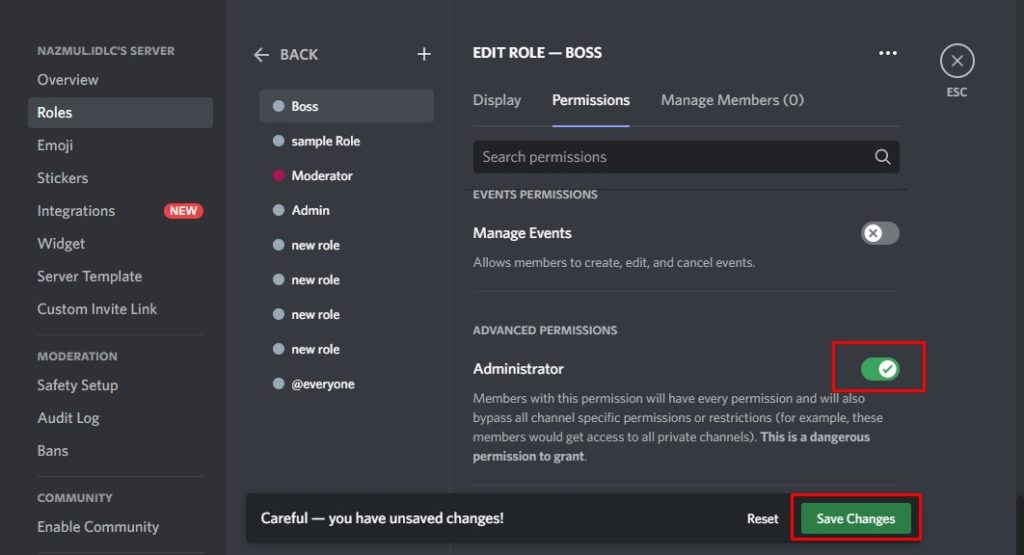This screenshot has width=1024, height=555.
Task: Close settings with the ESC circle button
Action: tap(957, 61)
